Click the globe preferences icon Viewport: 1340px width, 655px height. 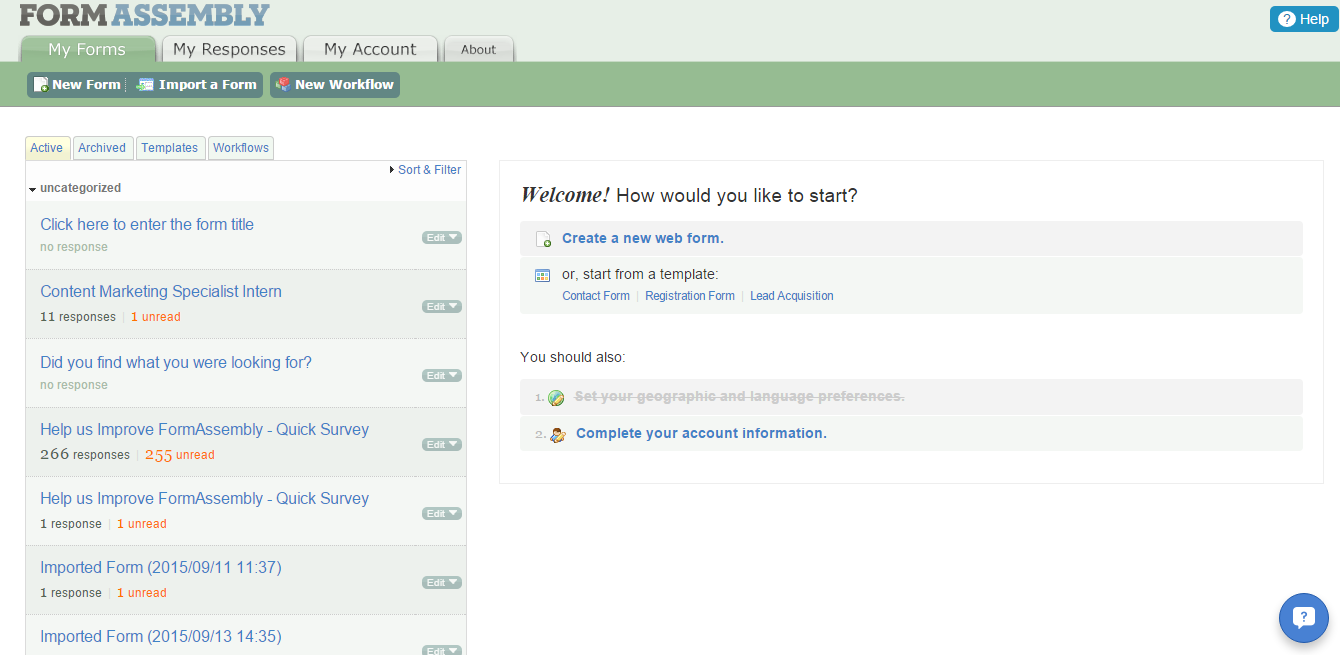557,398
